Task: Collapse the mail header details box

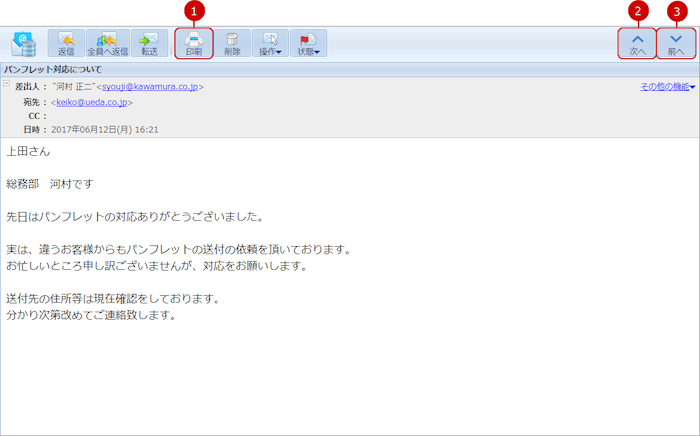Action: [x=7, y=84]
